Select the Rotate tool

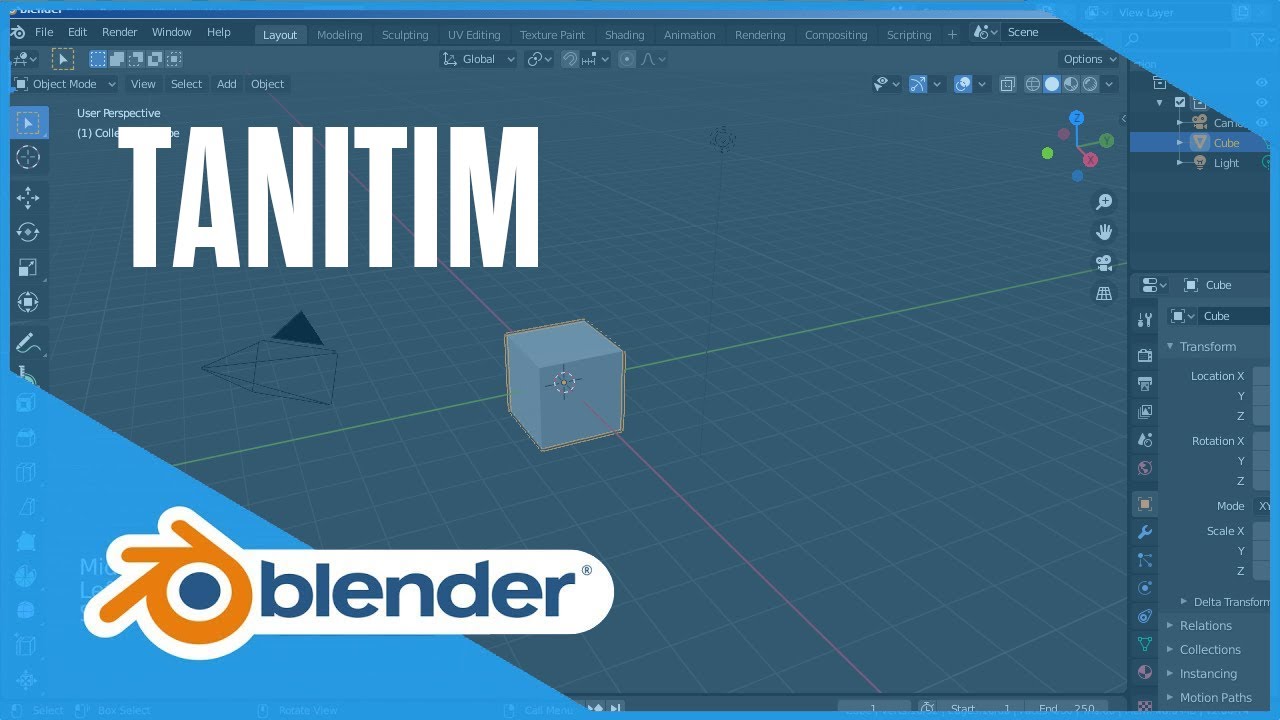coord(28,232)
